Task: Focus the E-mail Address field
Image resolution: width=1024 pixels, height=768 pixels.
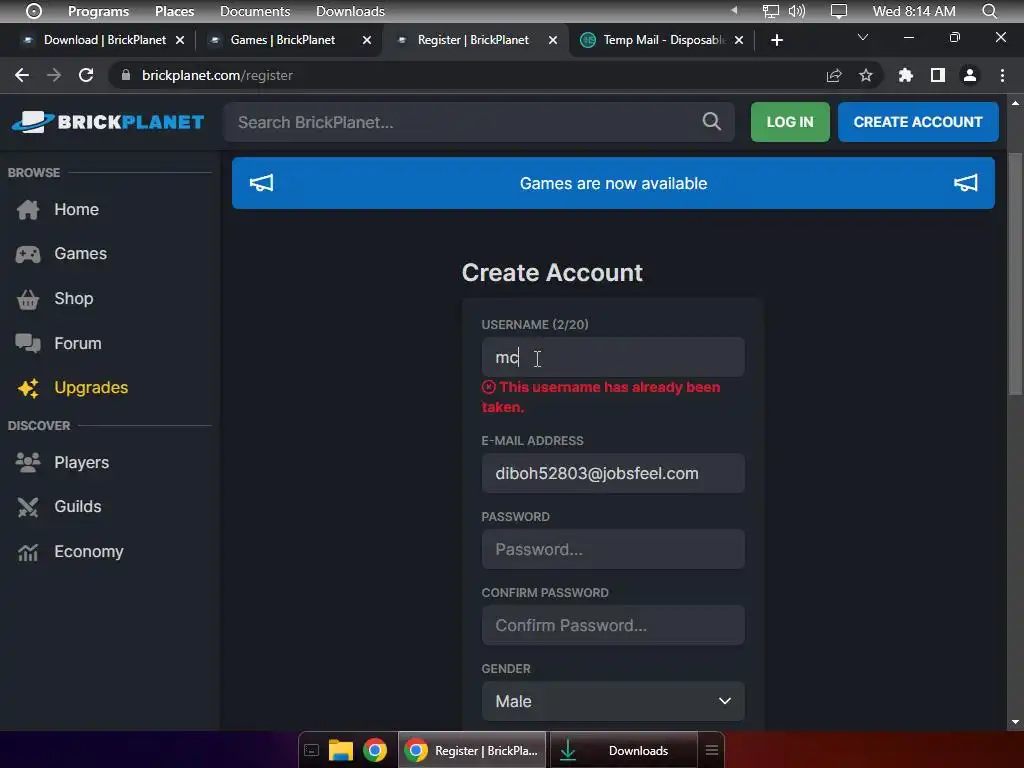Action: point(613,473)
